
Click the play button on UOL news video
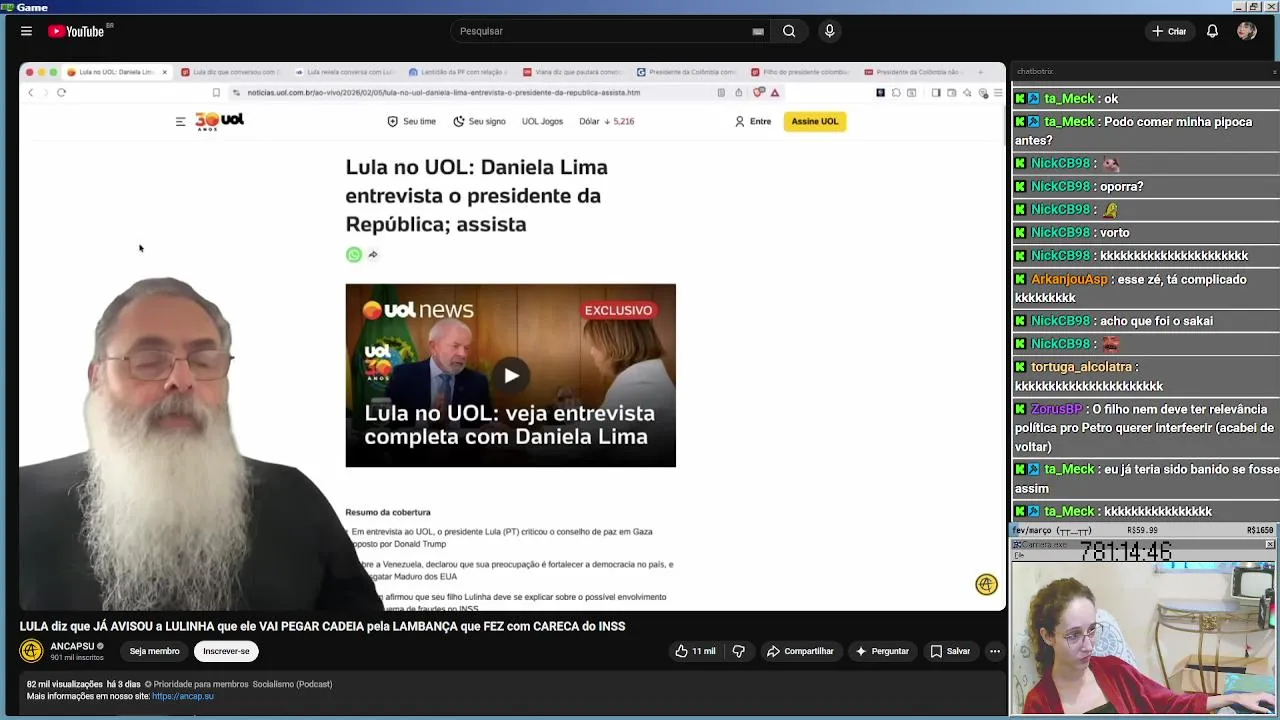point(511,376)
